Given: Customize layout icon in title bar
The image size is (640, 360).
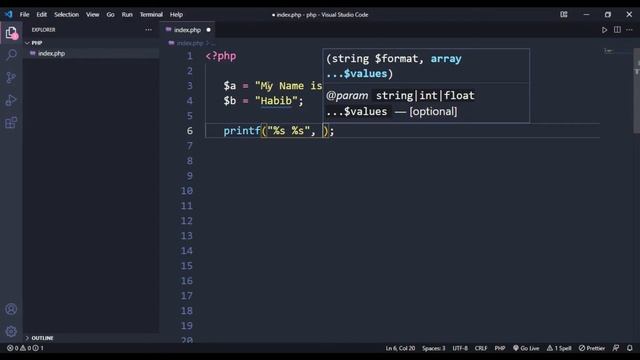Looking at the screenshot, I should [564, 14].
